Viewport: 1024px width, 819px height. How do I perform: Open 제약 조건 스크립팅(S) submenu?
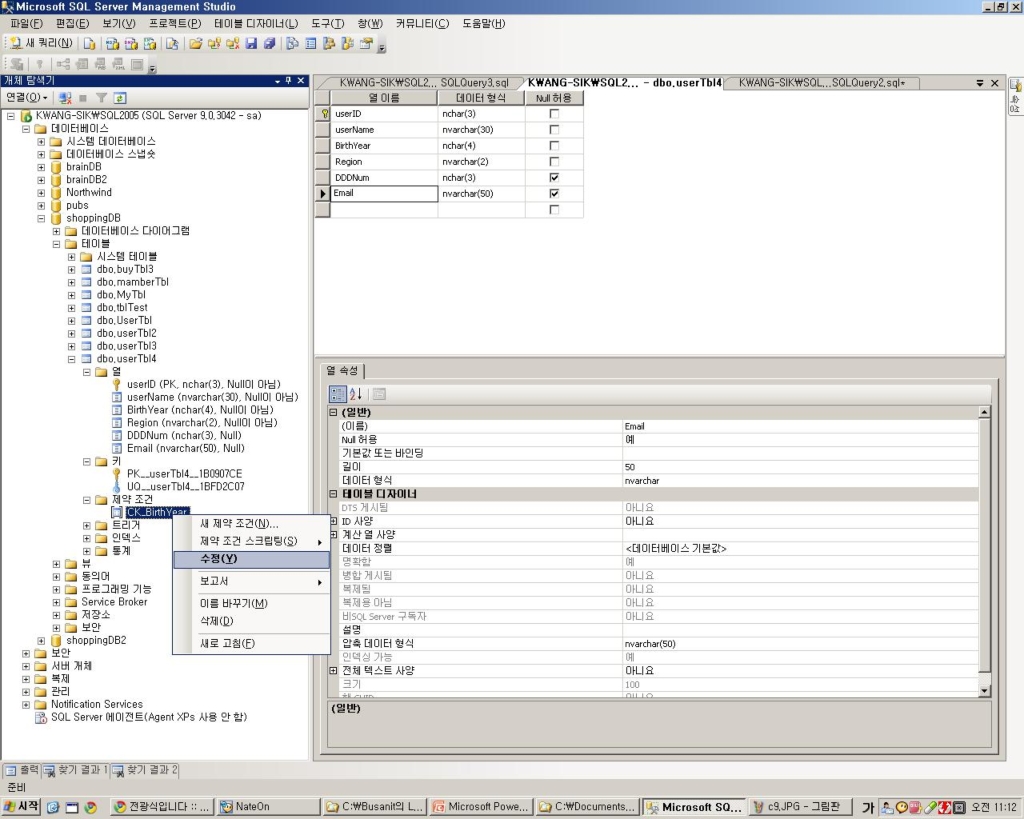[251, 541]
